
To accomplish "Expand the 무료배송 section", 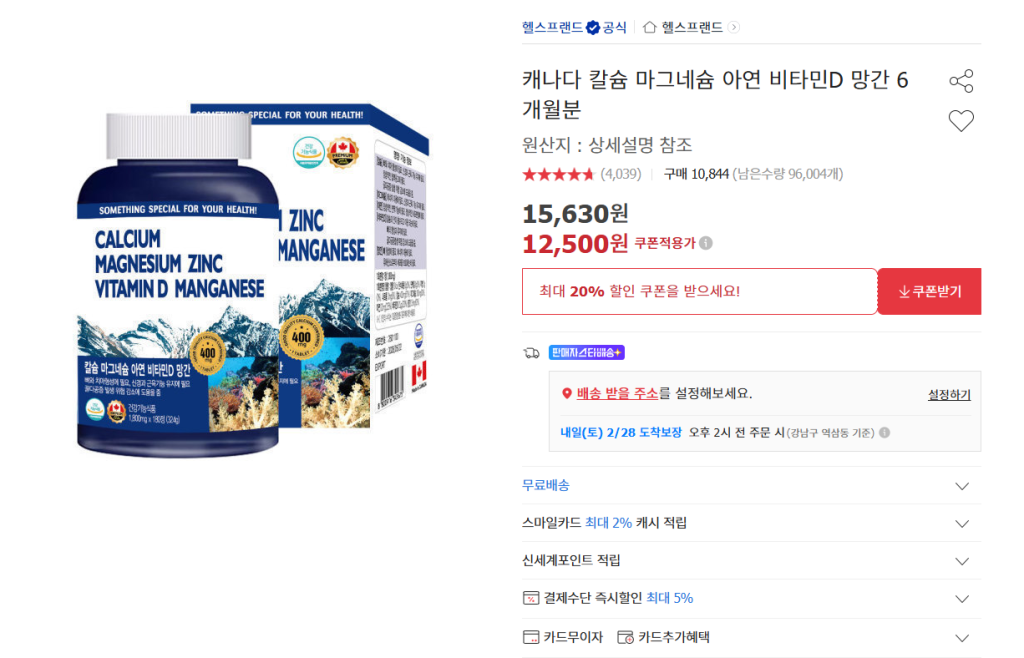I will (x=962, y=486).
